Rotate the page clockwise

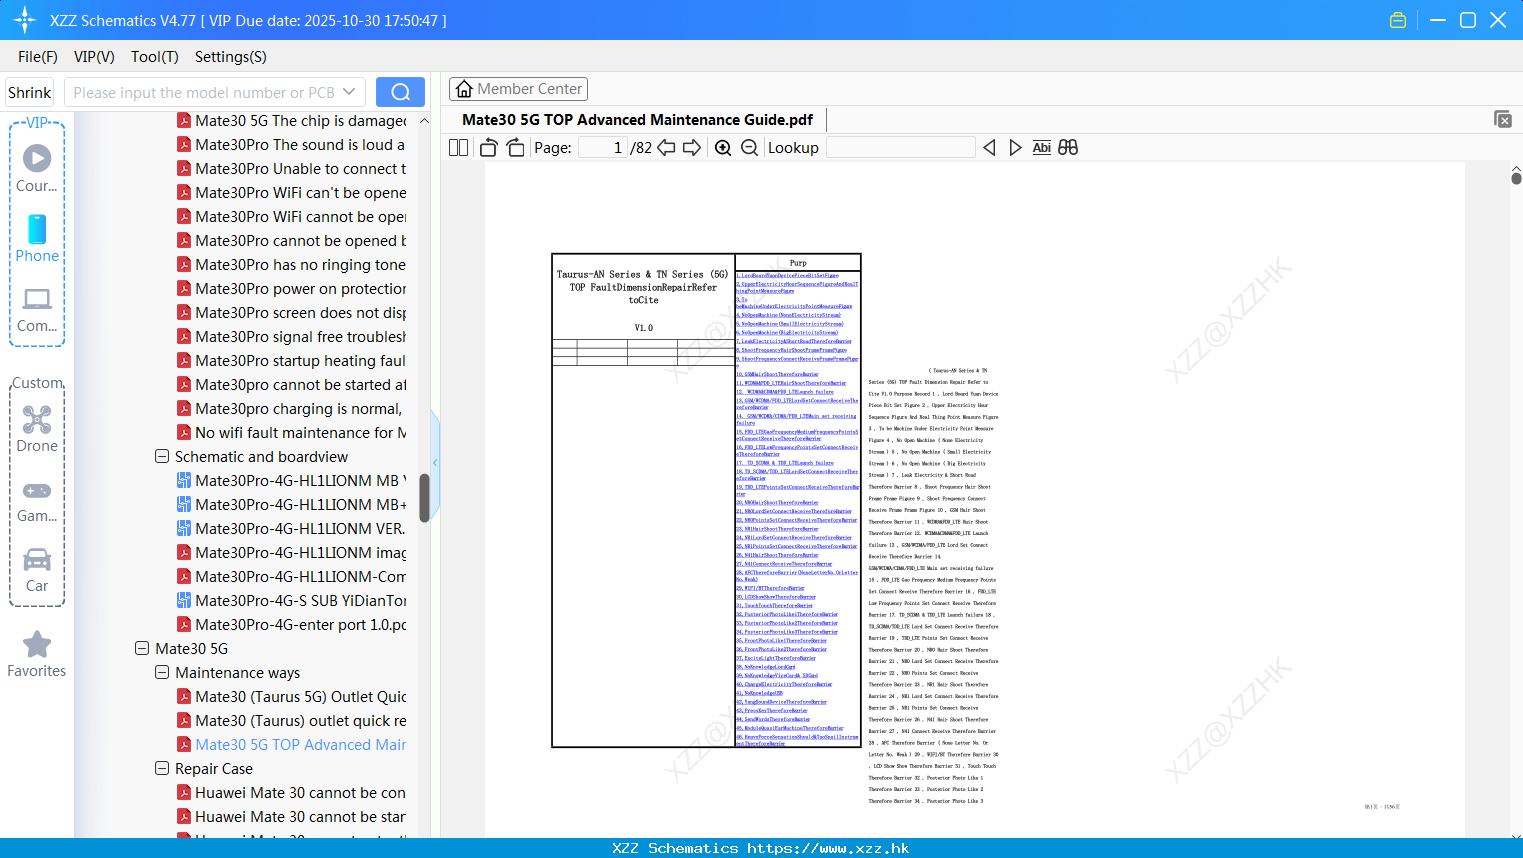(x=515, y=147)
